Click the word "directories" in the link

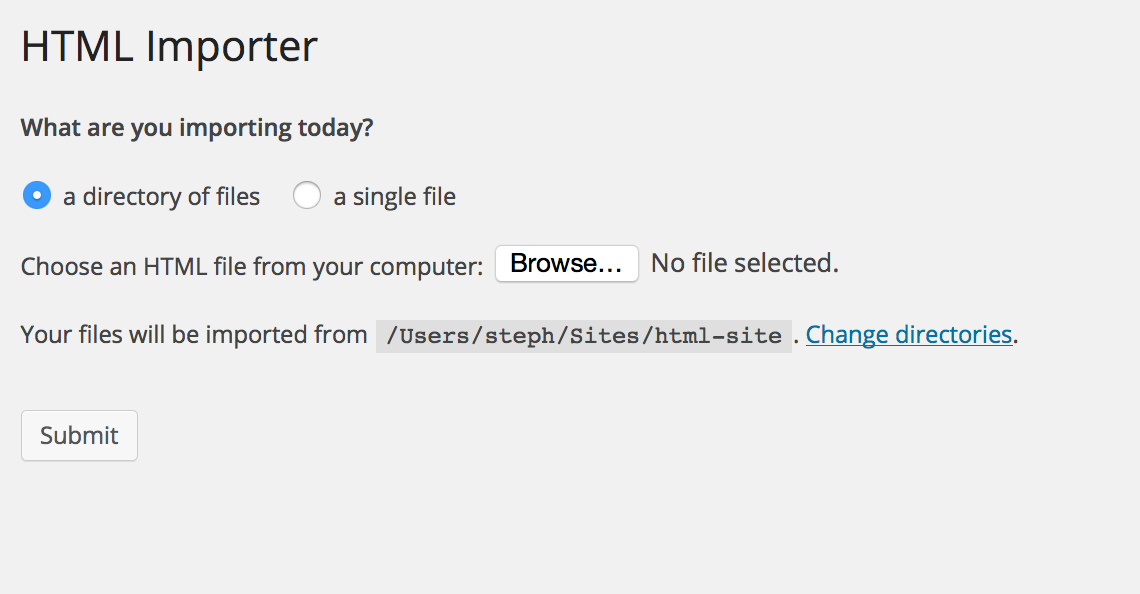click(954, 334)
